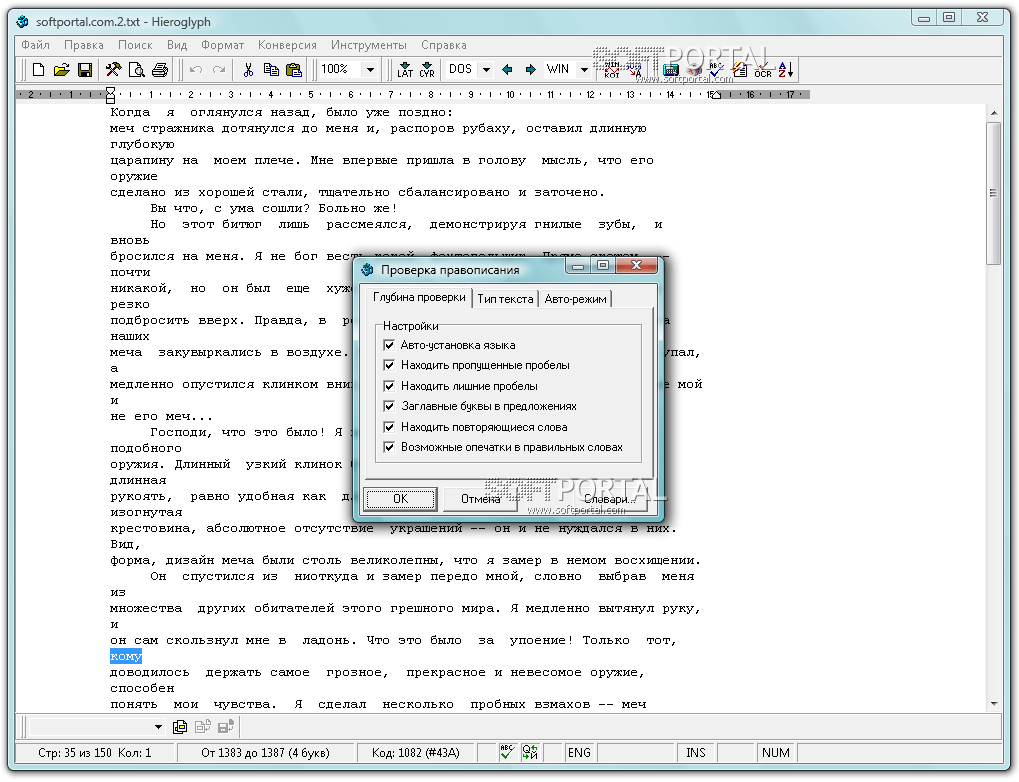Uncheck Находить пропущенные пробелы
Image resolution: width=1019 pixels, height=782 pixels.
(x=389, y=365)
